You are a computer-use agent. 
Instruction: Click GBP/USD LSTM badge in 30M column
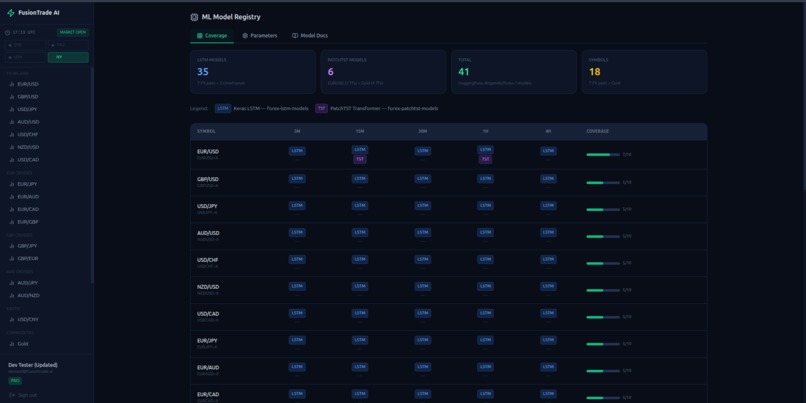[423, 178]
